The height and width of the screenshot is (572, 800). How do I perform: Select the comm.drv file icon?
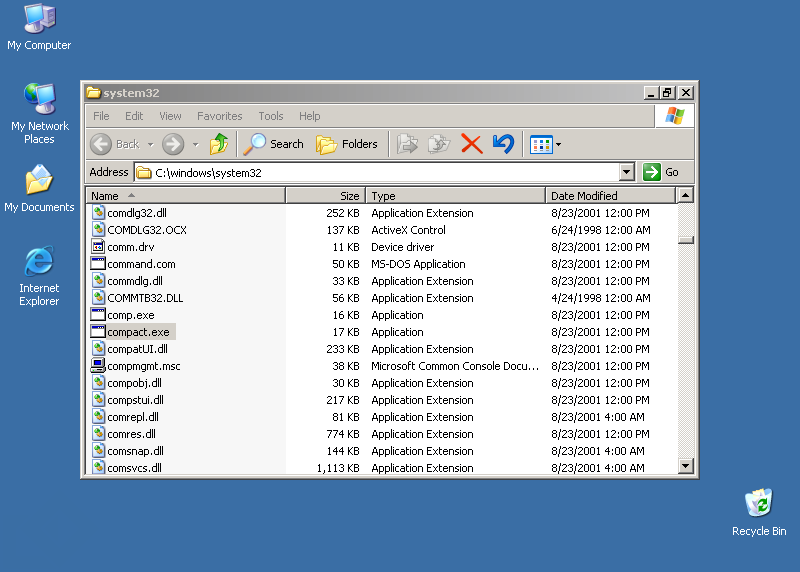point(98,246)
